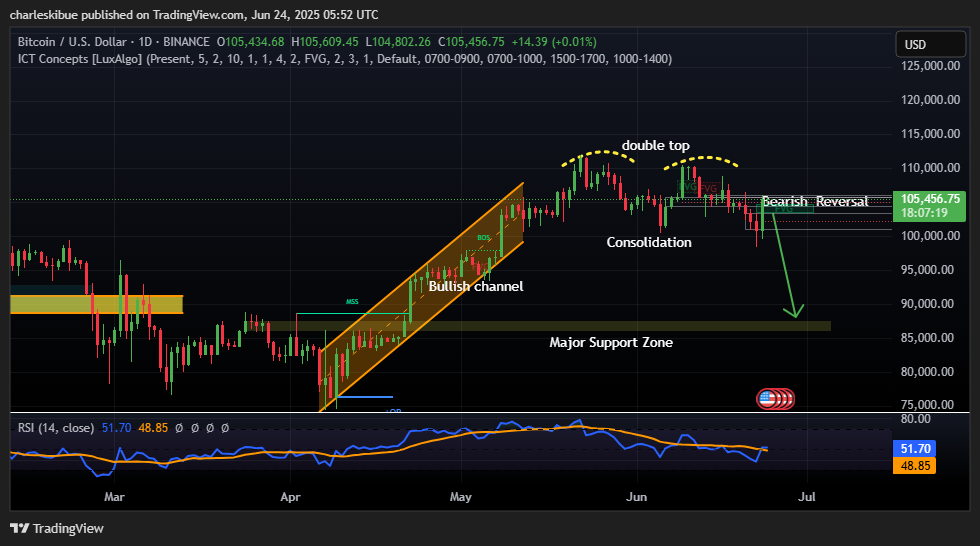Viewport: 980px width, 546px height.
Task: Click the +14.39 (+0.01%) change value
Action: (554, 42)
